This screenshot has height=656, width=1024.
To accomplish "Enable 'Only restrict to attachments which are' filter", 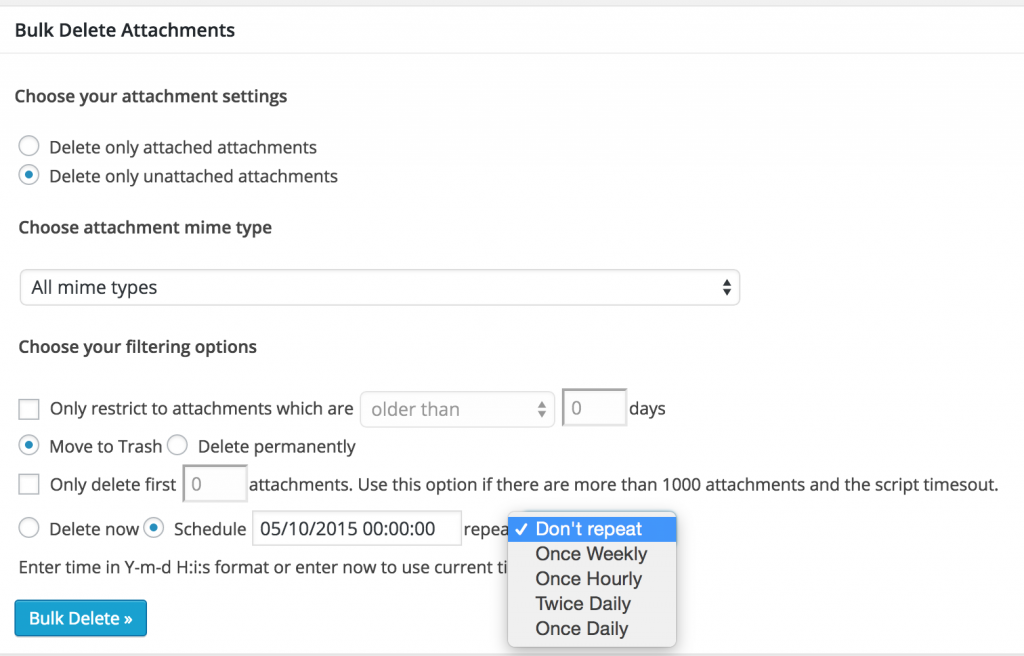I will (x=28, y=408).
